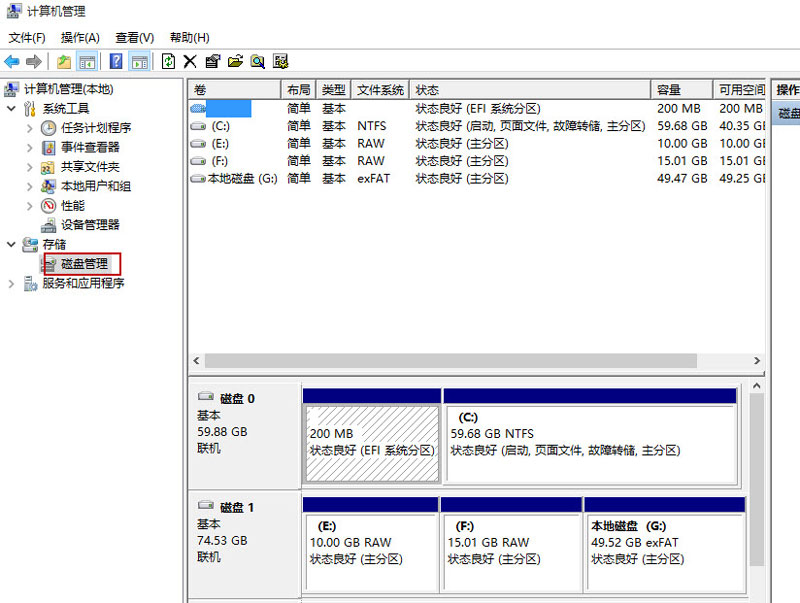This screenshot has height=603, width=800.
Task: Open Properties using the toolbar properties icon
Action: tap(212, 62)
